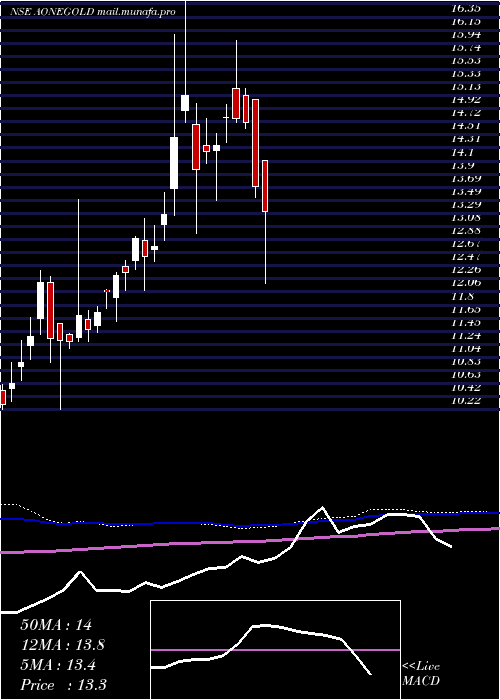Viewport: 500px width, 700px height.
Task: Select the 12MA : 13.8 readout
Action: coord(62,645)
